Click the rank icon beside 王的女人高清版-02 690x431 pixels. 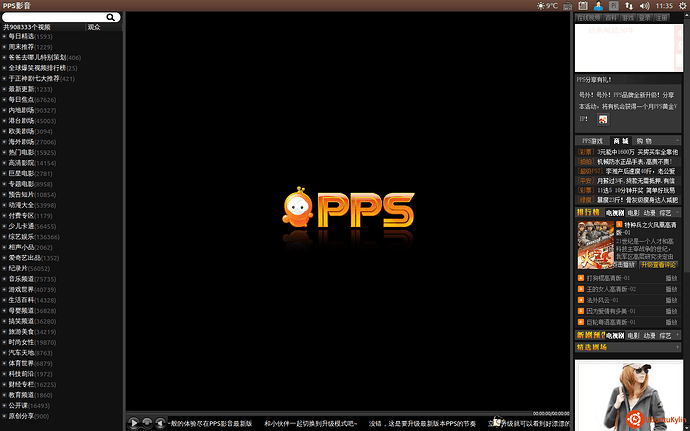click(x=580, y=289)
